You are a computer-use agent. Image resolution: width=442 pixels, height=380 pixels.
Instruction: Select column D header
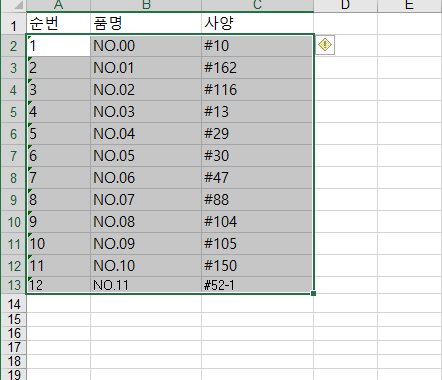coord(345,5)
